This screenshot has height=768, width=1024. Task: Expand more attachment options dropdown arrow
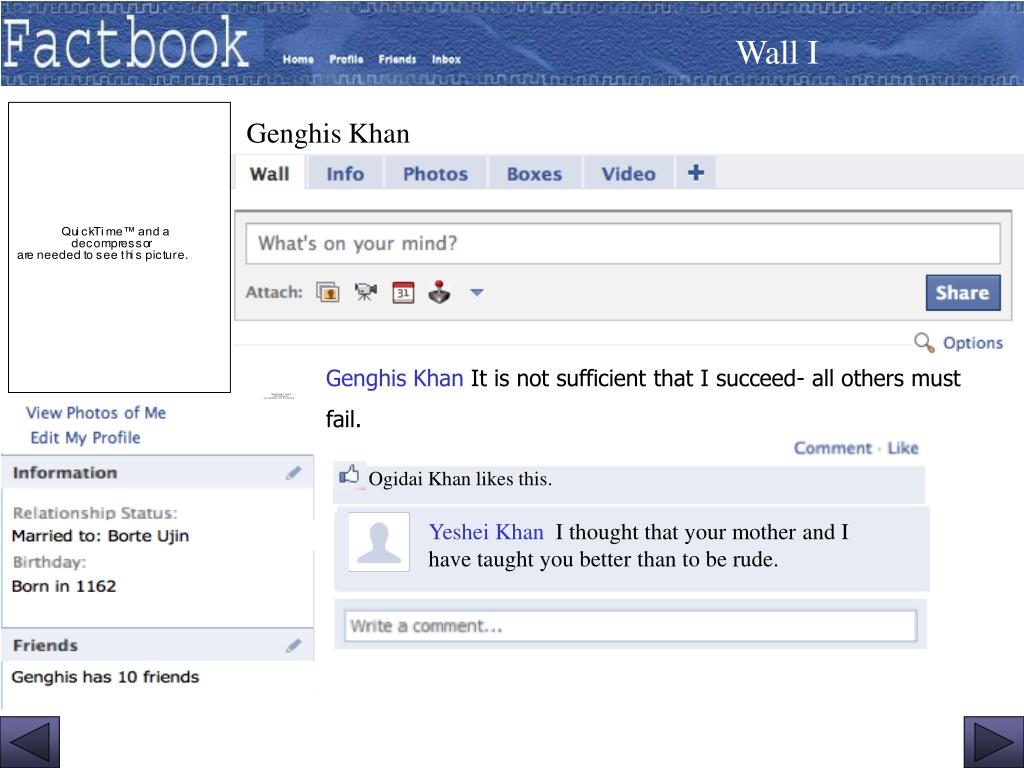coord(477,293)
